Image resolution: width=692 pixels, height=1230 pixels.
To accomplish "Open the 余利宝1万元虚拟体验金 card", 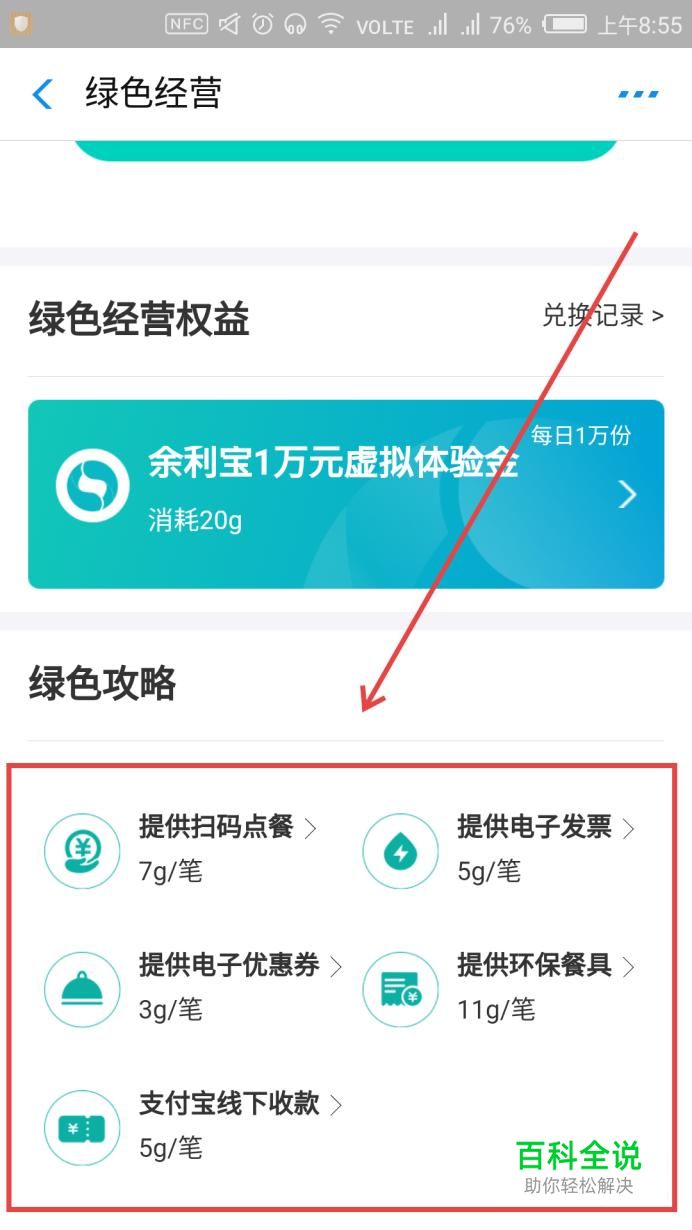I will (x=346, y=494).
